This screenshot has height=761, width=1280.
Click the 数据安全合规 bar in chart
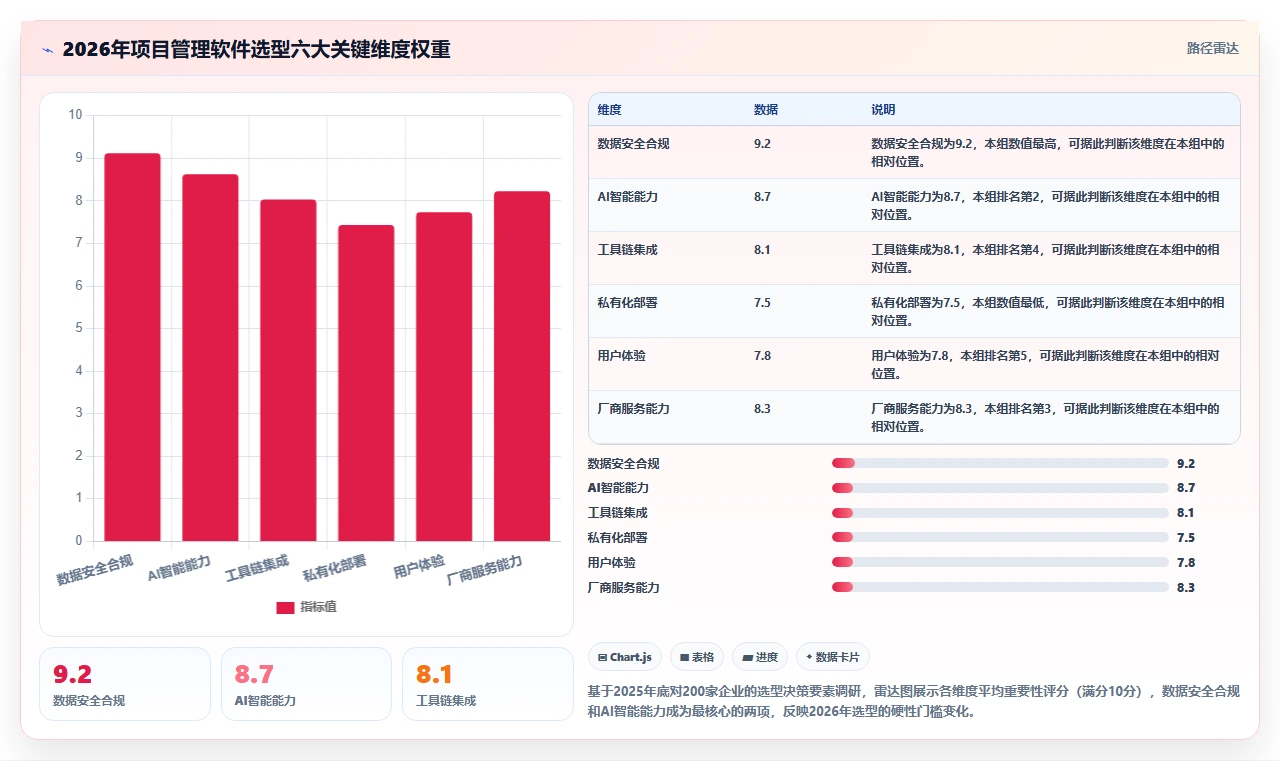point(132,347)
